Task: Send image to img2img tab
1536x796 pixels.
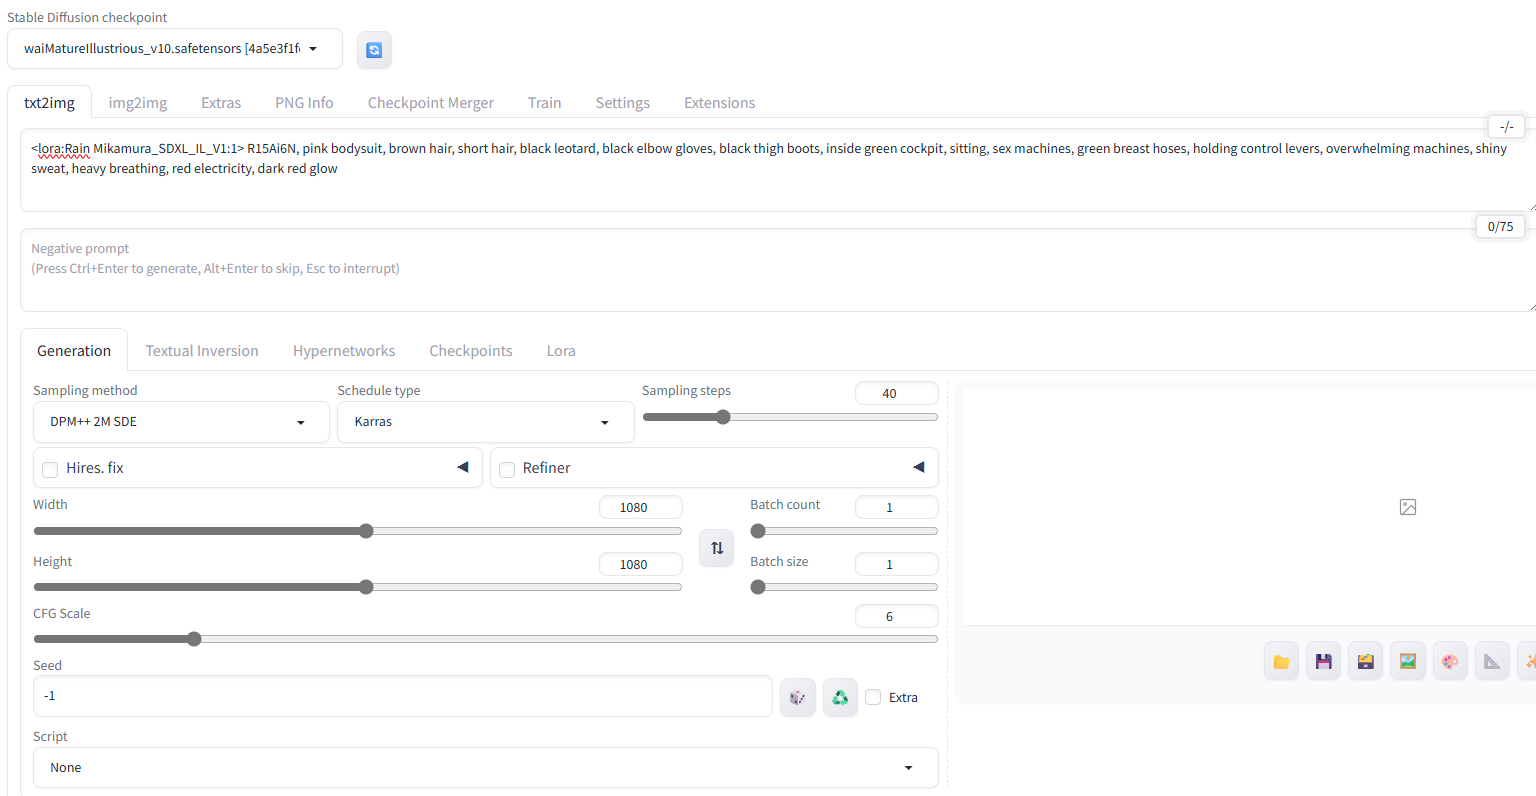Action: [1407, 661]
